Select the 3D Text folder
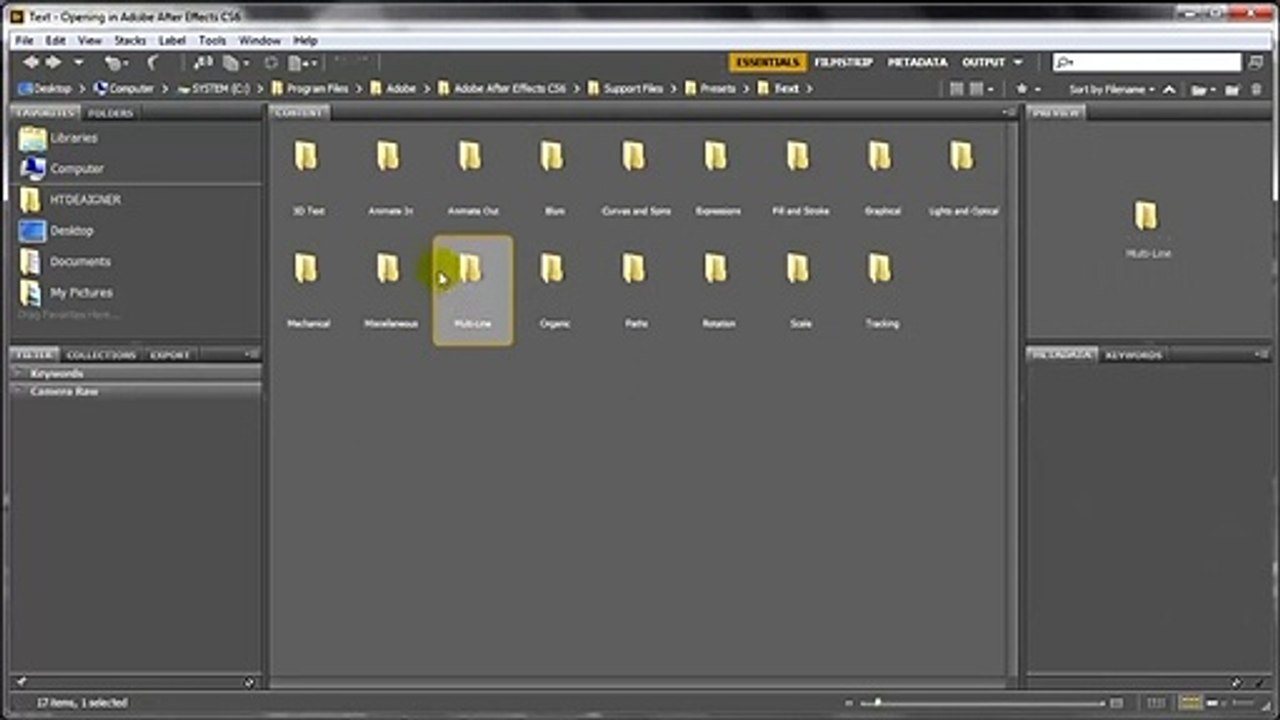 (307, 177)
